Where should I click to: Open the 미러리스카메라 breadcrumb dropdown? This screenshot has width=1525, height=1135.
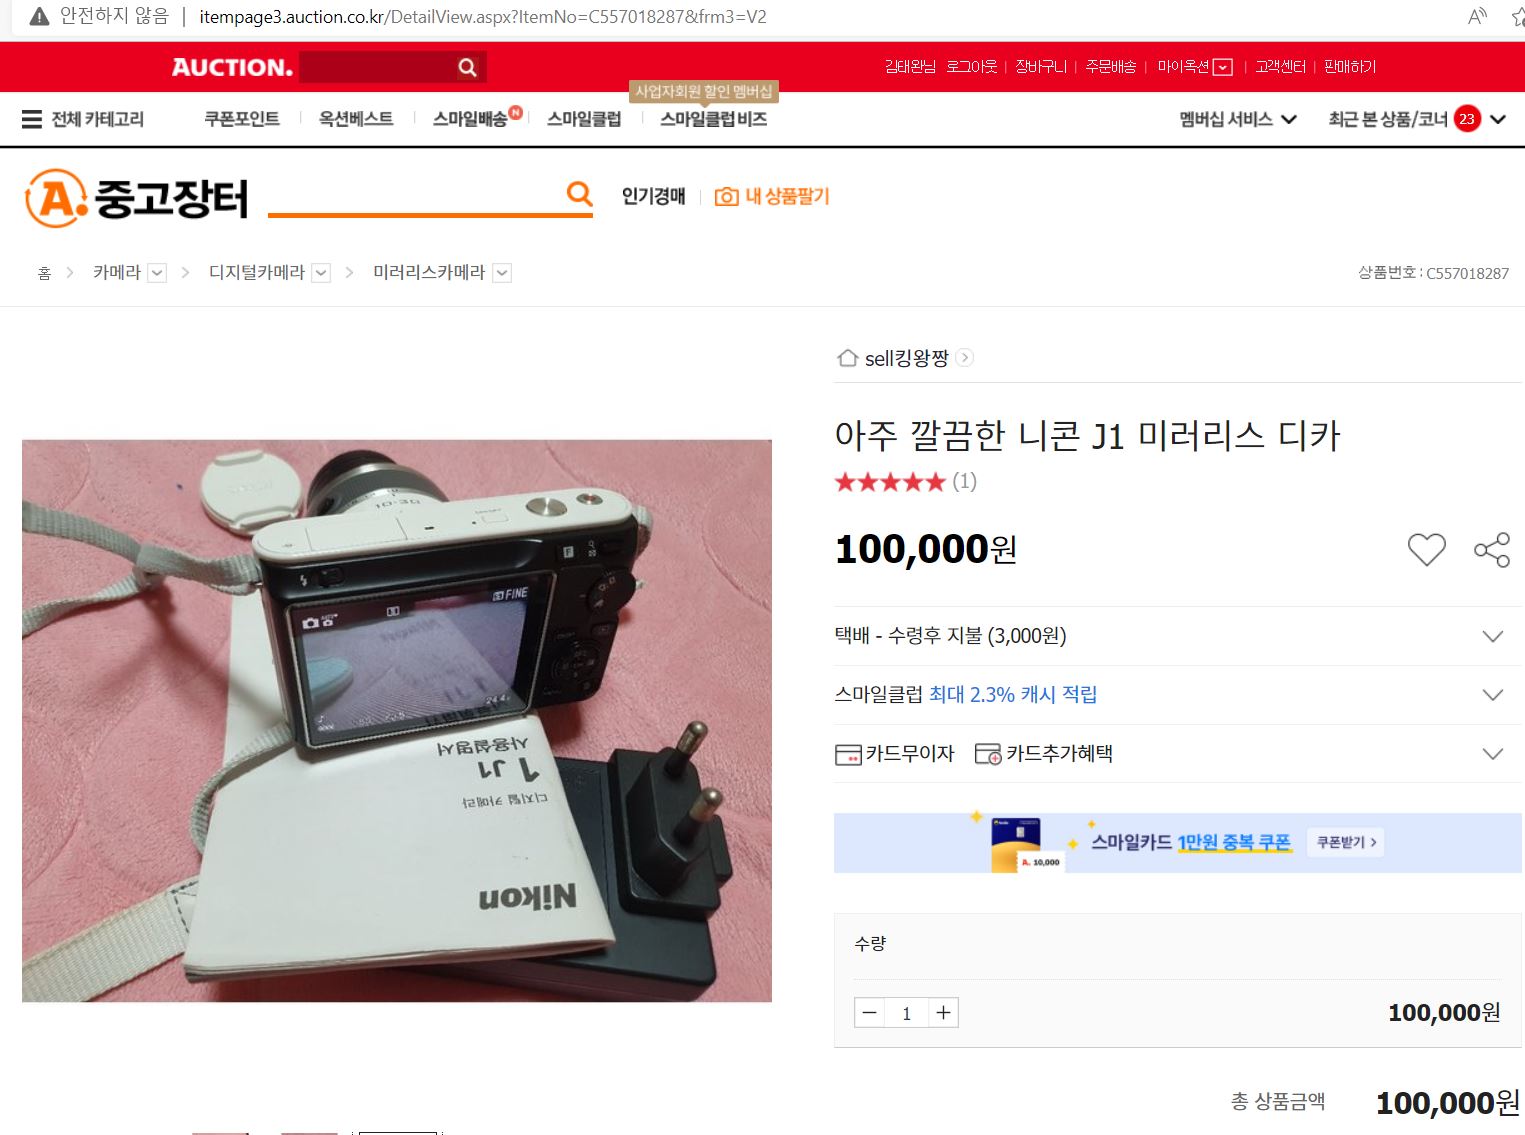(502, 273)
